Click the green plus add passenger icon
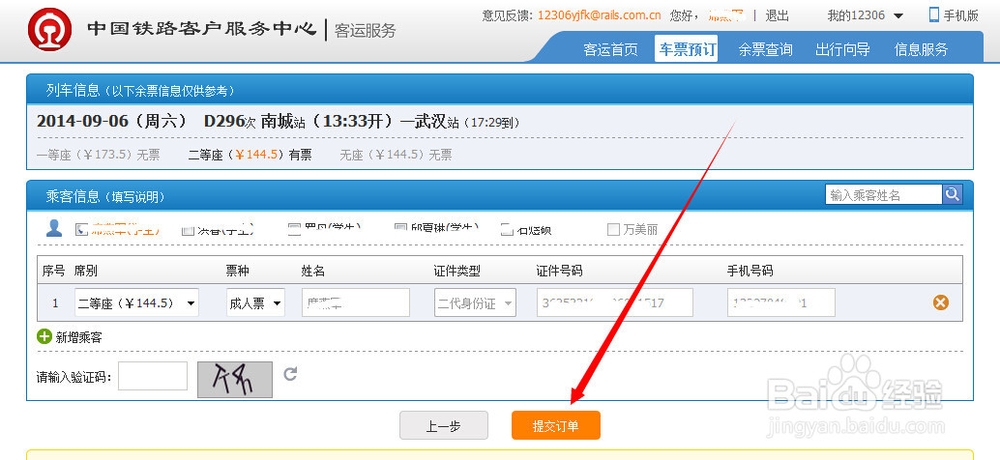The height and width of the screenshot is (460, 1000). pos(44,336)
